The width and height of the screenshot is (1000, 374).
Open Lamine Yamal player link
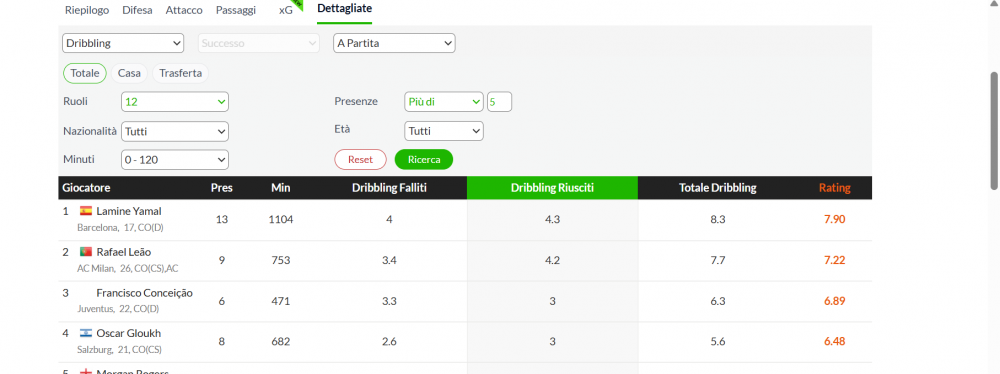coord(129,211)
